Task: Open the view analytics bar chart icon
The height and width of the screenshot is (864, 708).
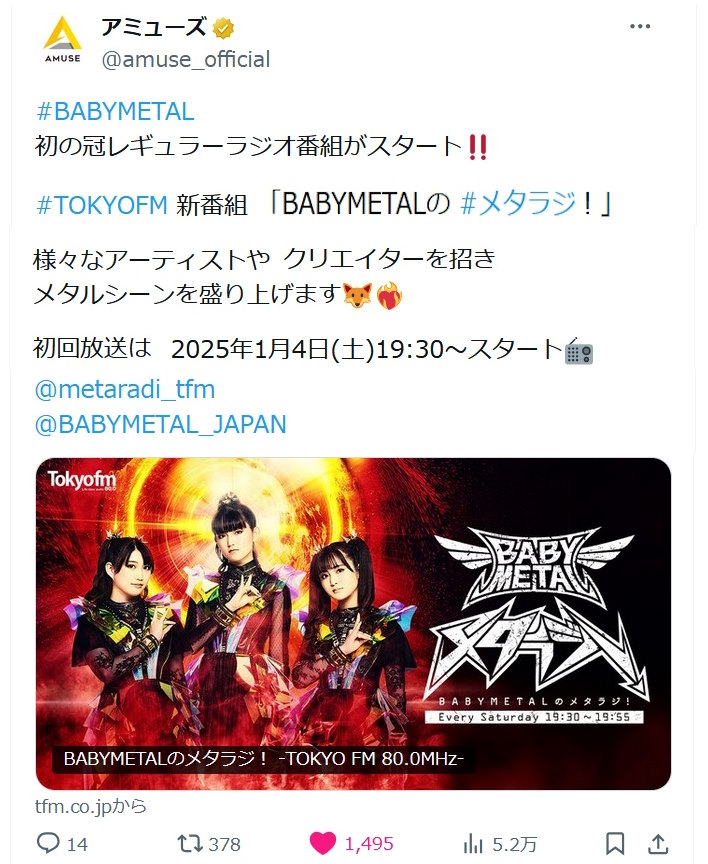Action: (473, 844)
